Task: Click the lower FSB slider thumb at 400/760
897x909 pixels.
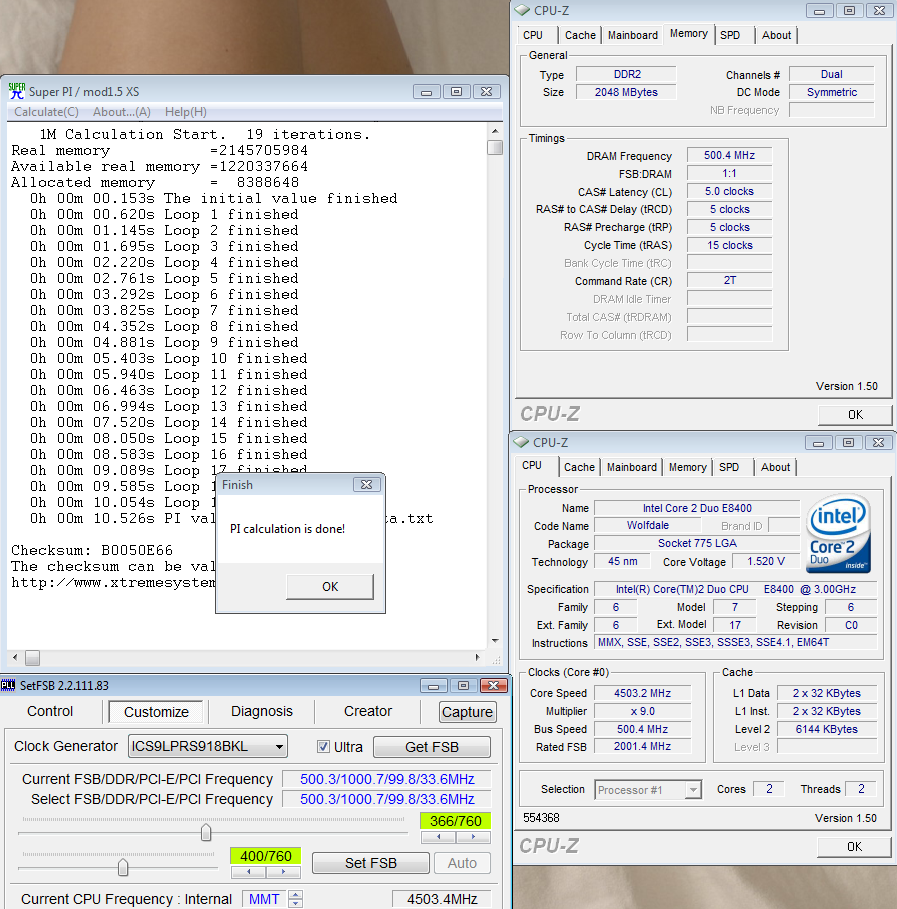Action: tap(123, 867)
